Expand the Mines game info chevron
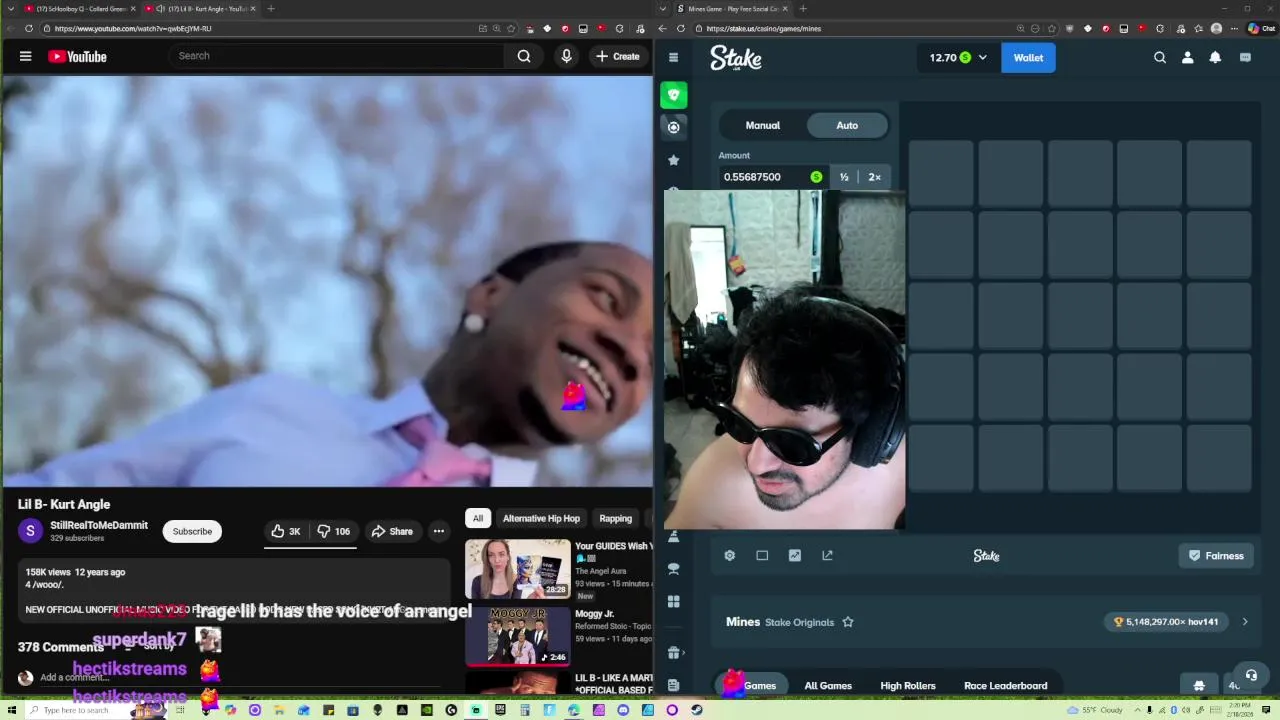Viewport: 1280px width, 720px height. tap(1245, 622)
